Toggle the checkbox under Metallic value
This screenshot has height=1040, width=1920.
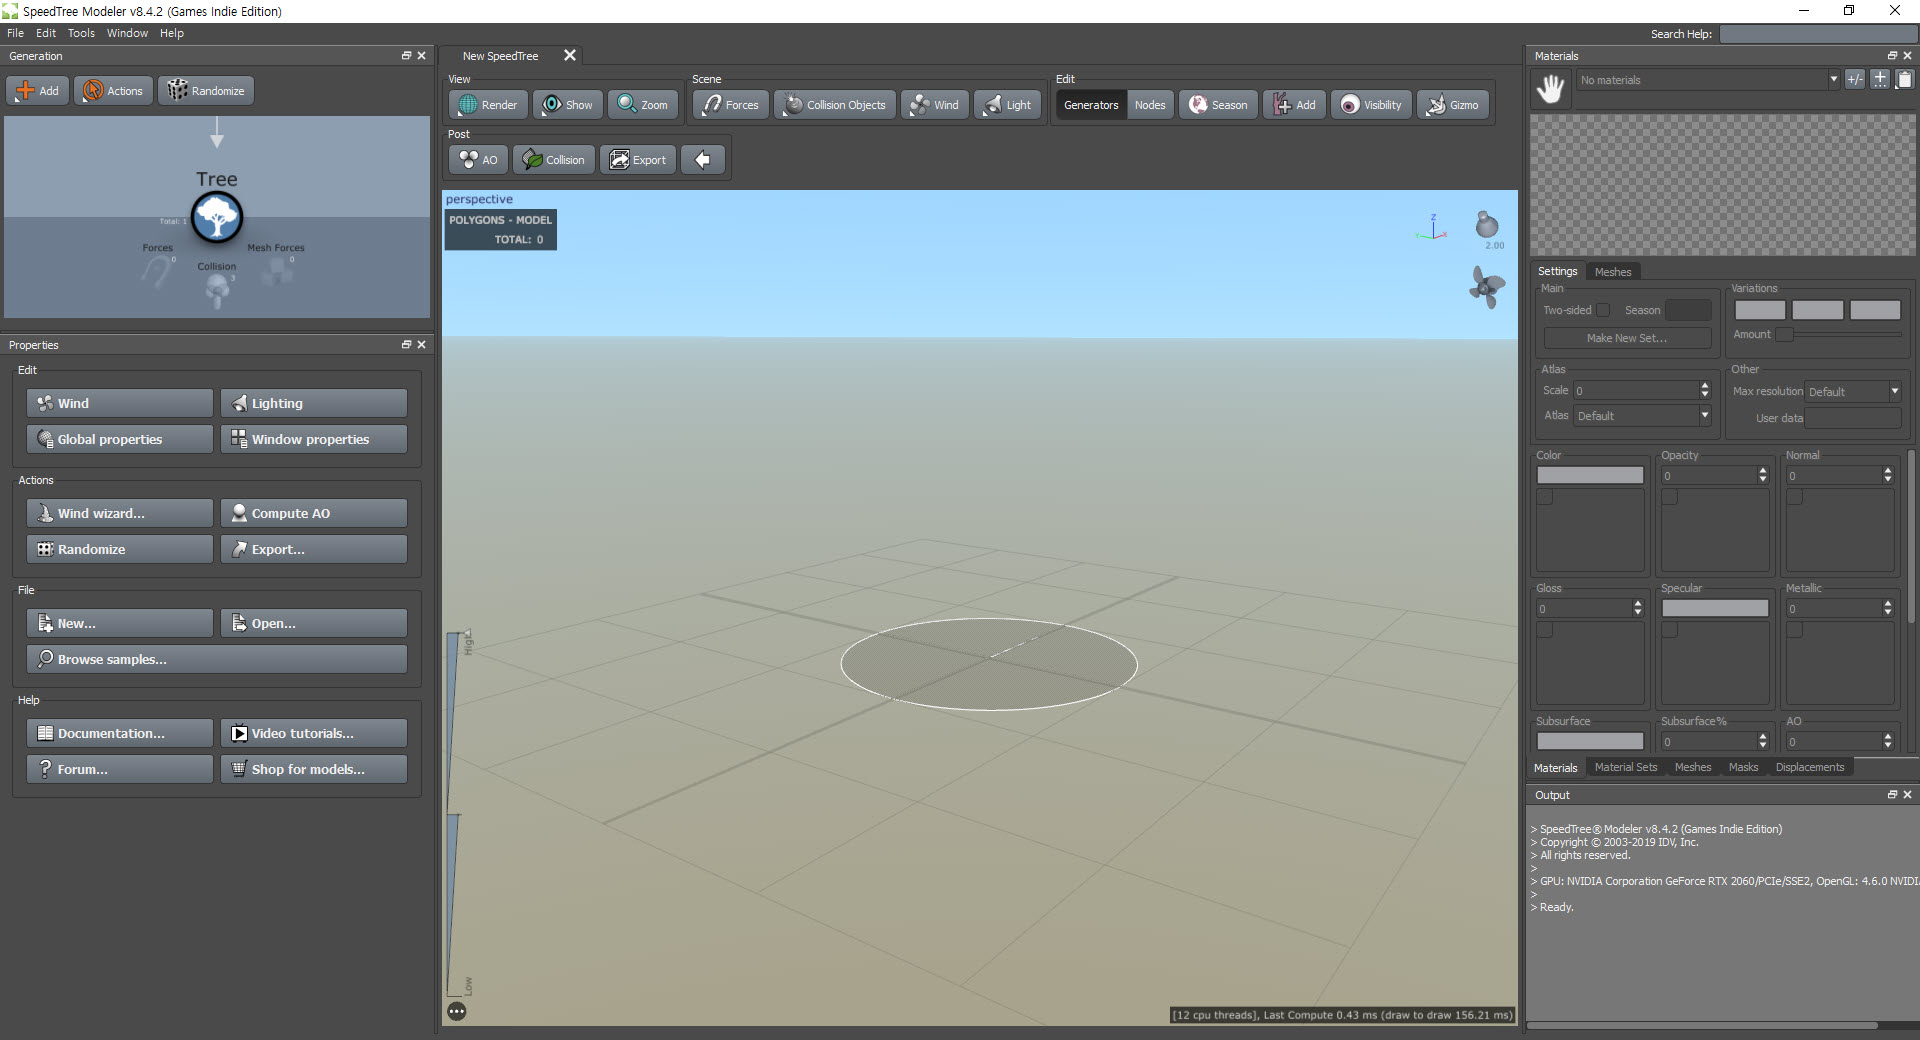tap(1795, 630)
